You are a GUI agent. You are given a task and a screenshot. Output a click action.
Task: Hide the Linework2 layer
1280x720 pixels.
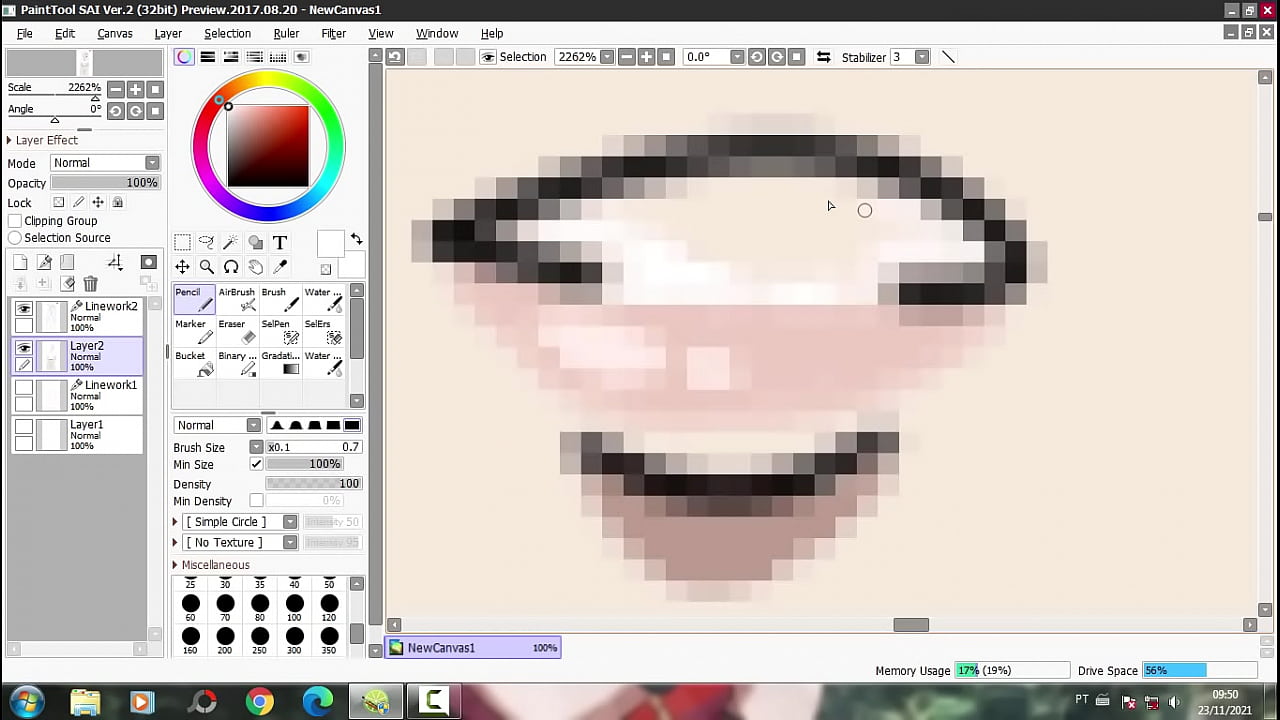click(24, 309)
